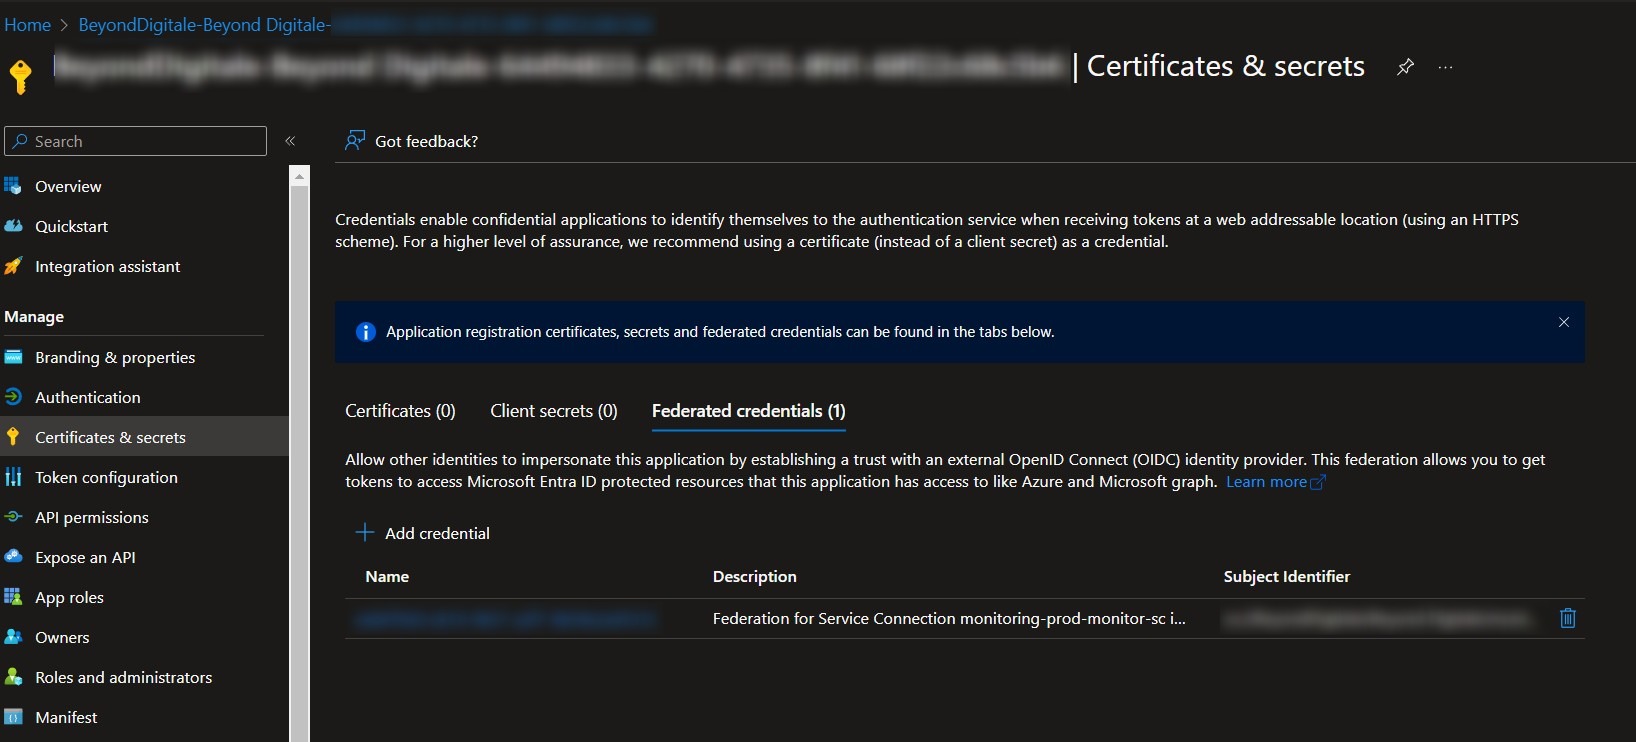Click the Home breadcrumb link

(x=27, y=25)
